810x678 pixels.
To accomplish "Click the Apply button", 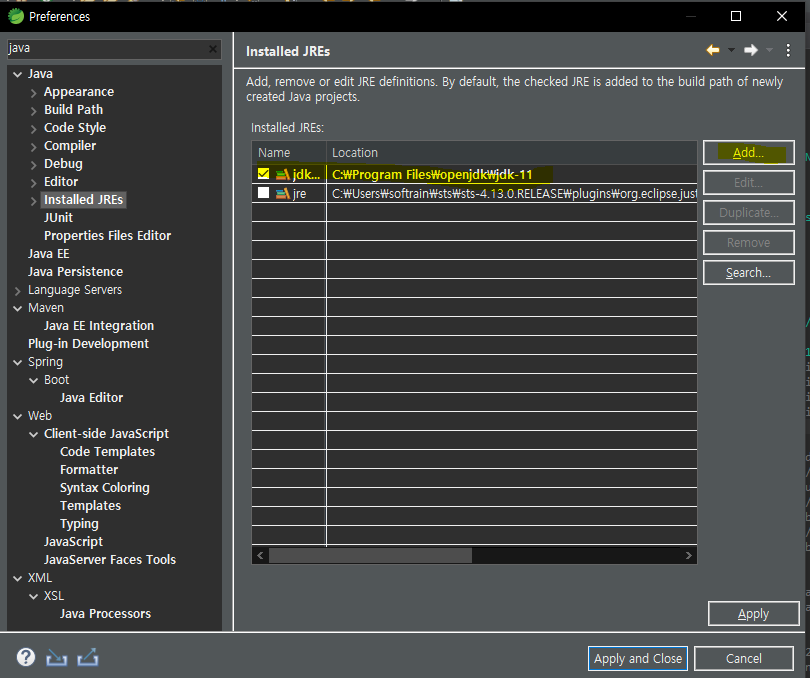I will coord(753,613).
